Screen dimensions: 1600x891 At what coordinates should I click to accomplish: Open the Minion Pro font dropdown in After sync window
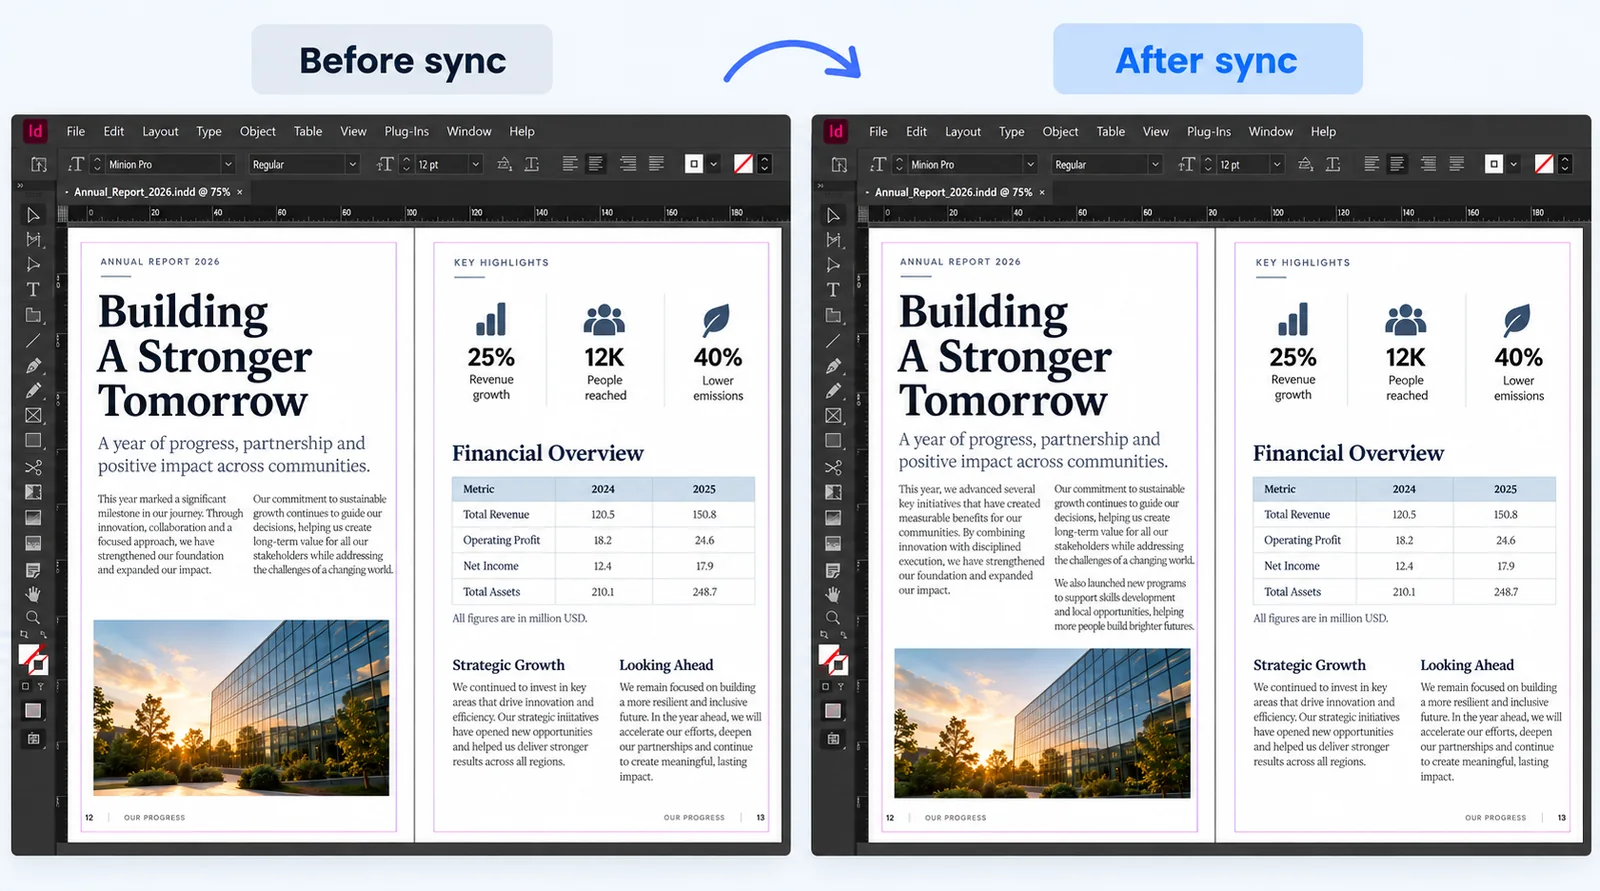click(972, 164)
